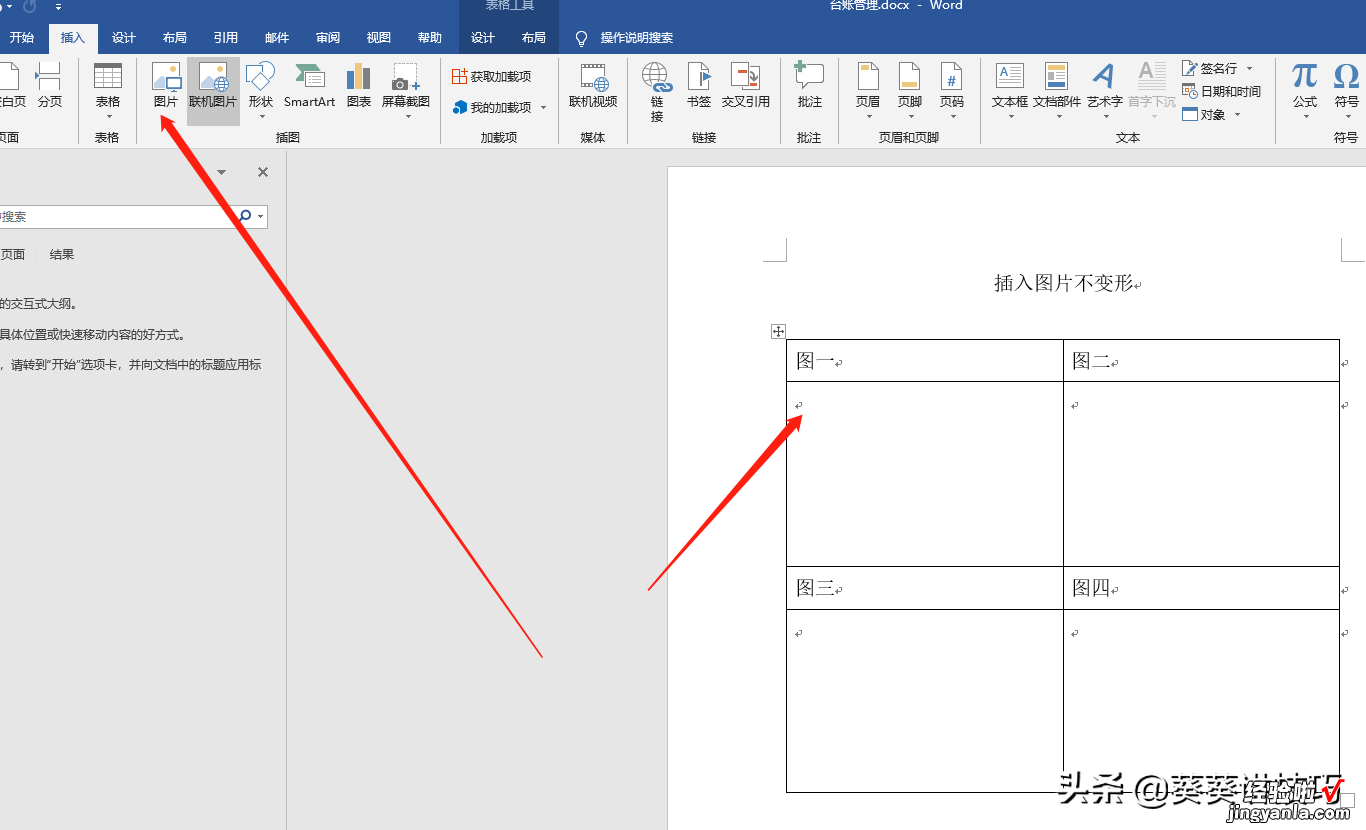Viewport: 1366px width, 830px height.
Task: Click the empty cell below 图二
Action: 1201,474
